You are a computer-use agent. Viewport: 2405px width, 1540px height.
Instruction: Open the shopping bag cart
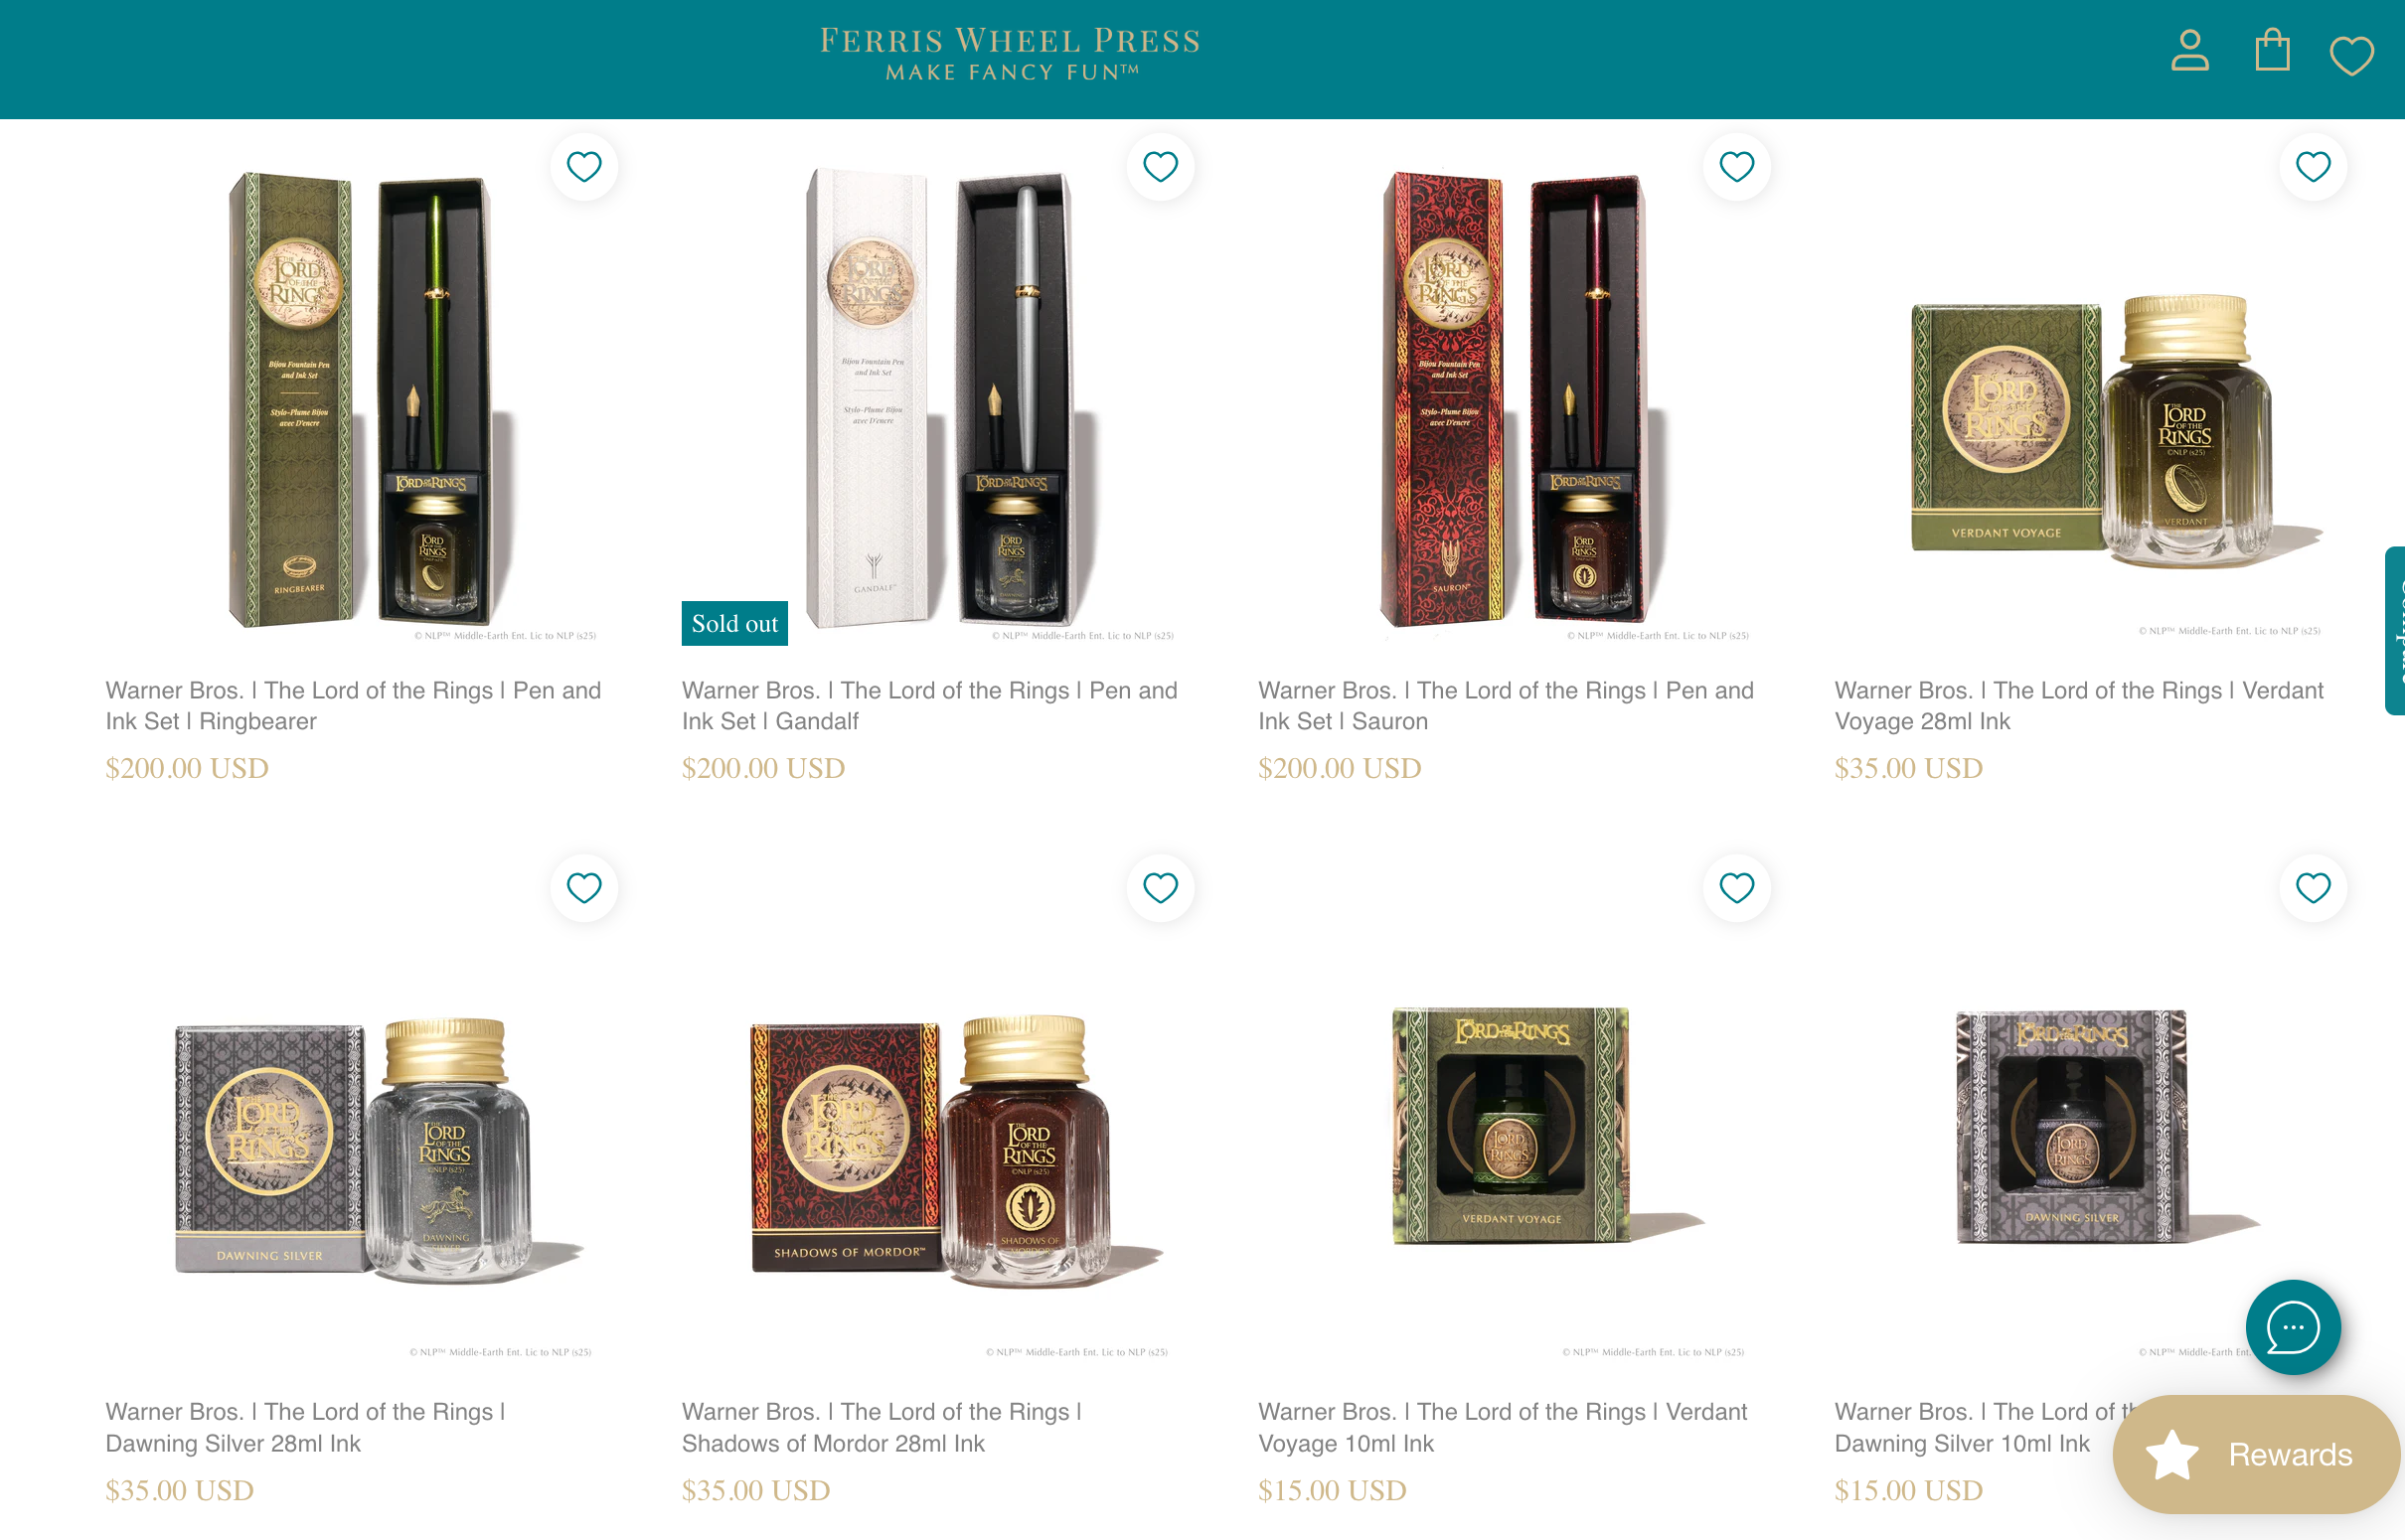[x=2272, y=49]
